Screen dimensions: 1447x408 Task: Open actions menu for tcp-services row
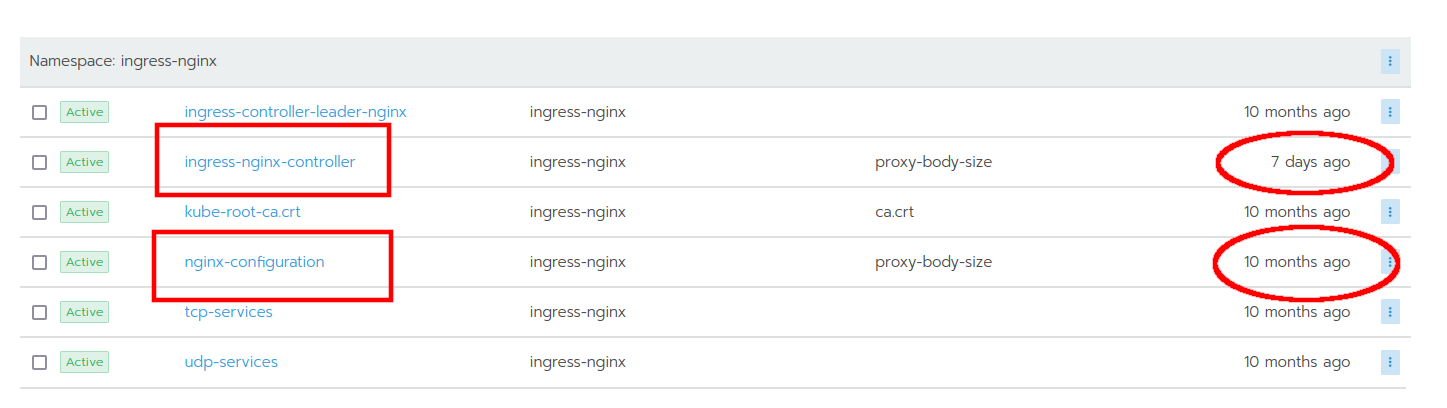pyautogui.click(x=1390, y=312)
